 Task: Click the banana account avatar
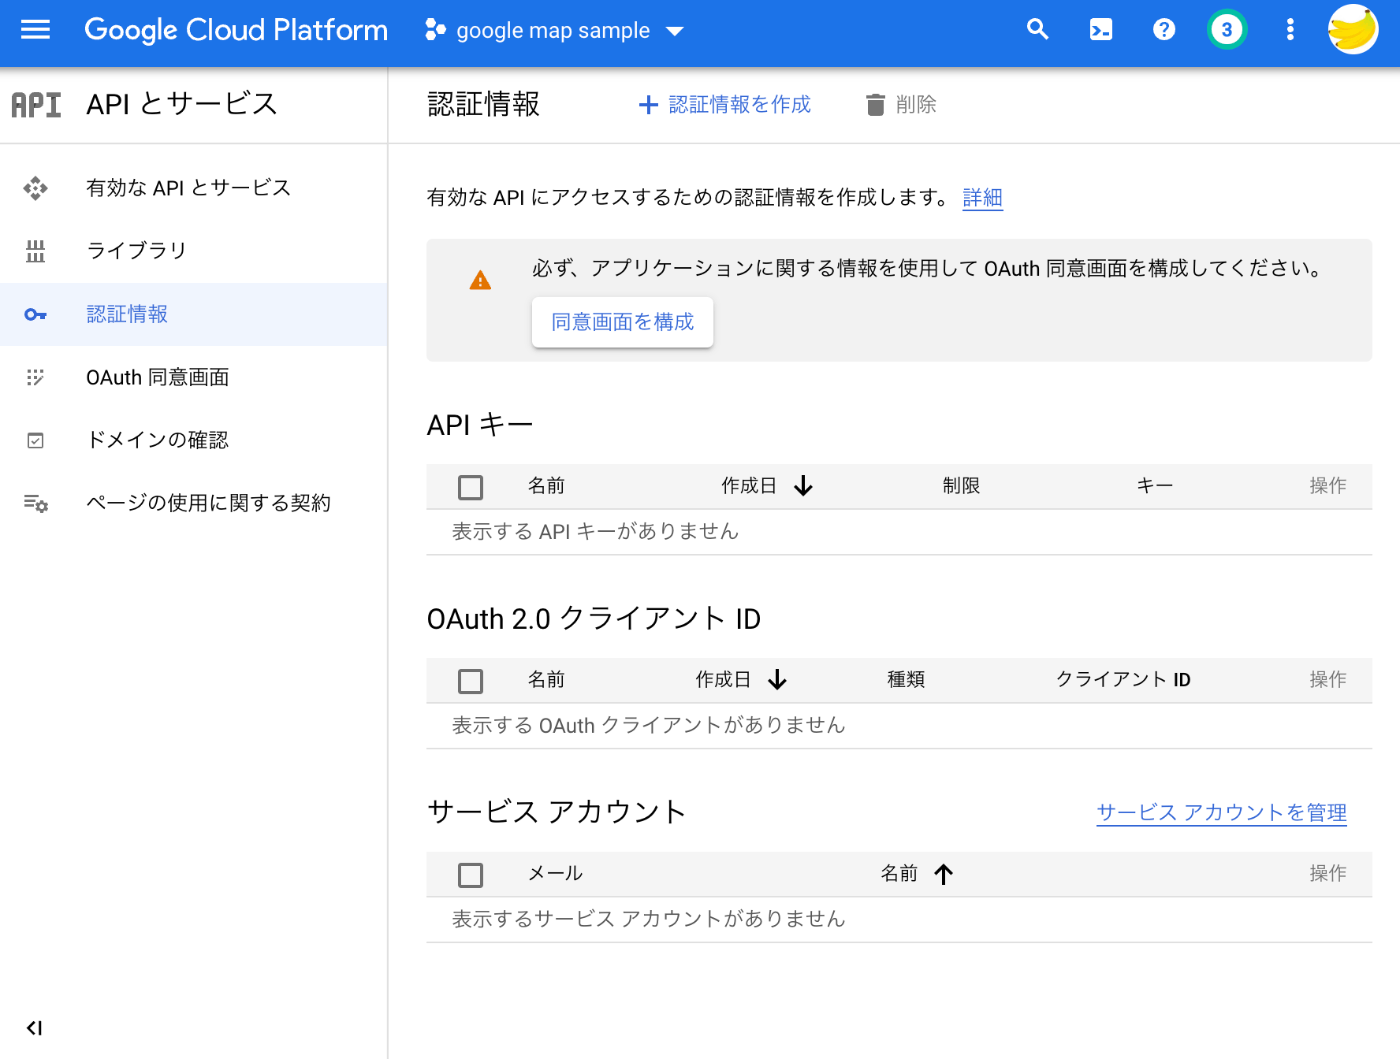tap(1353, 29)
